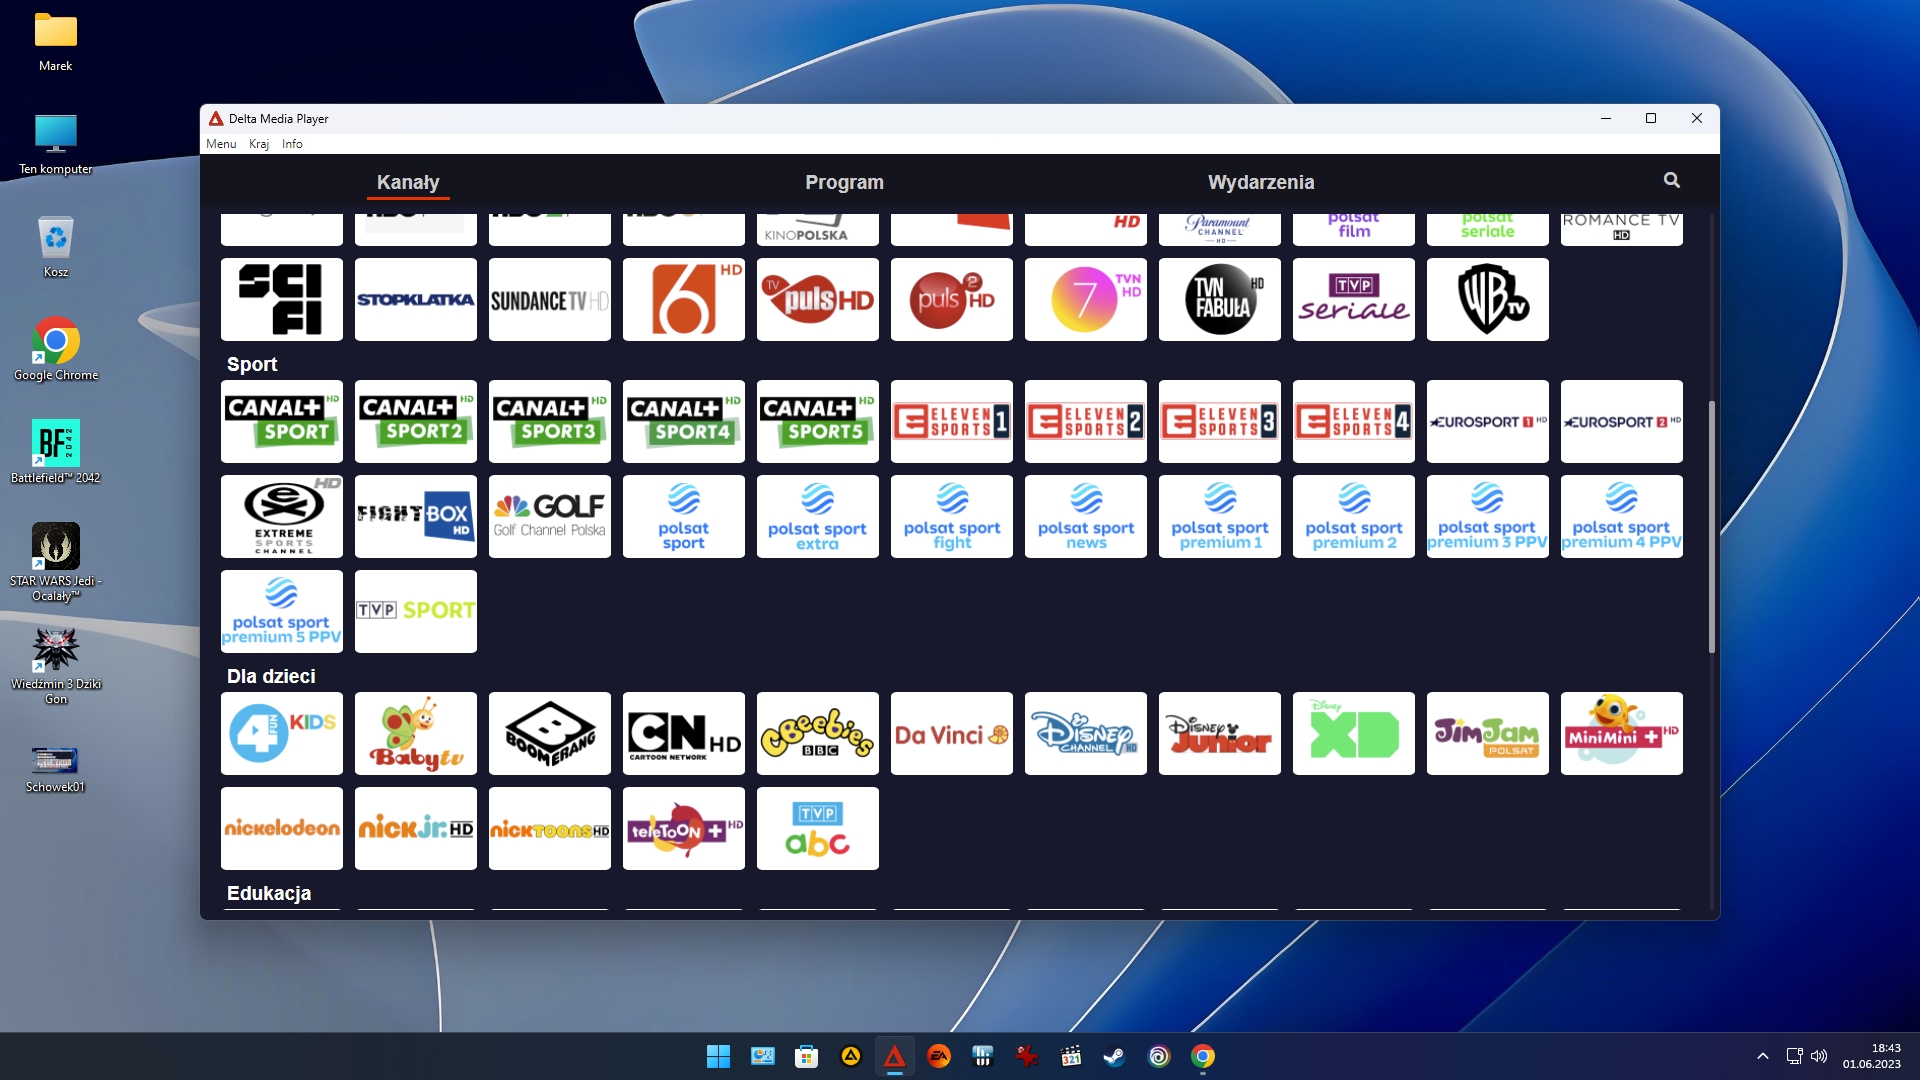Choose the Nick Jr. HD channel
Viewport: 1920px width, 1080px height.
click(416, 829)
